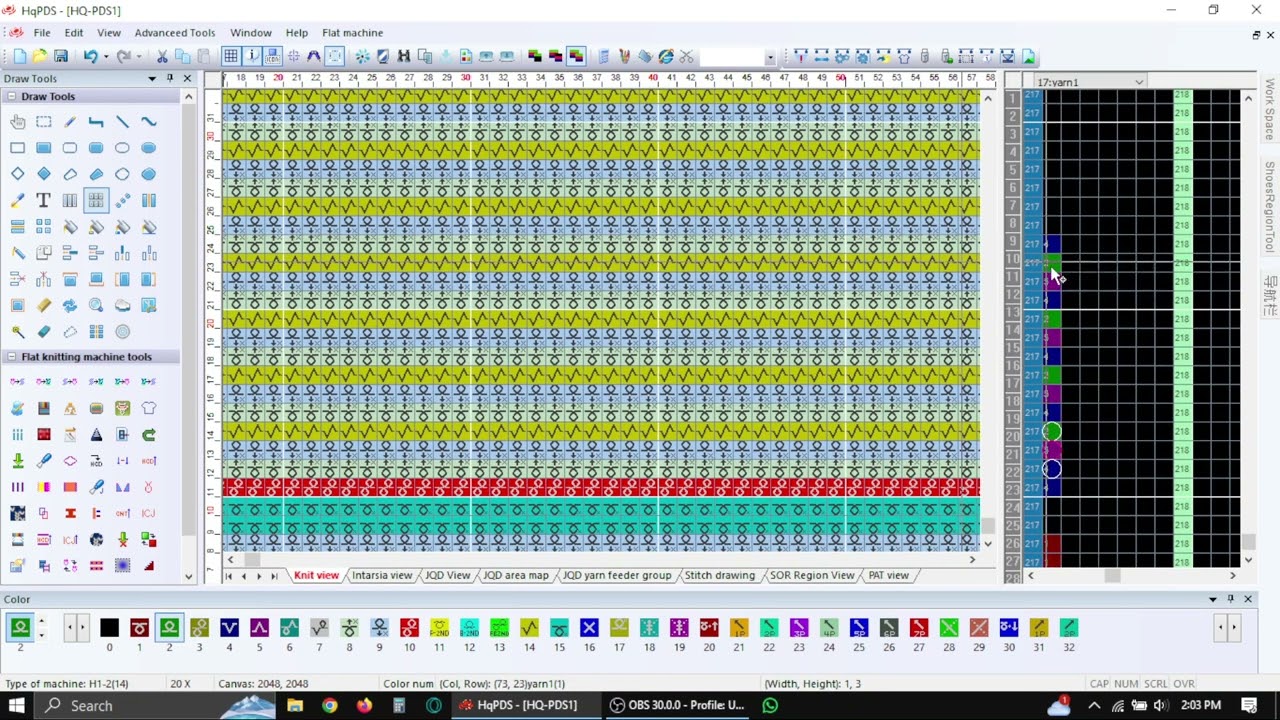Select the straight line draw tool
Screen dimensions: 1280x720
point(122,122)
